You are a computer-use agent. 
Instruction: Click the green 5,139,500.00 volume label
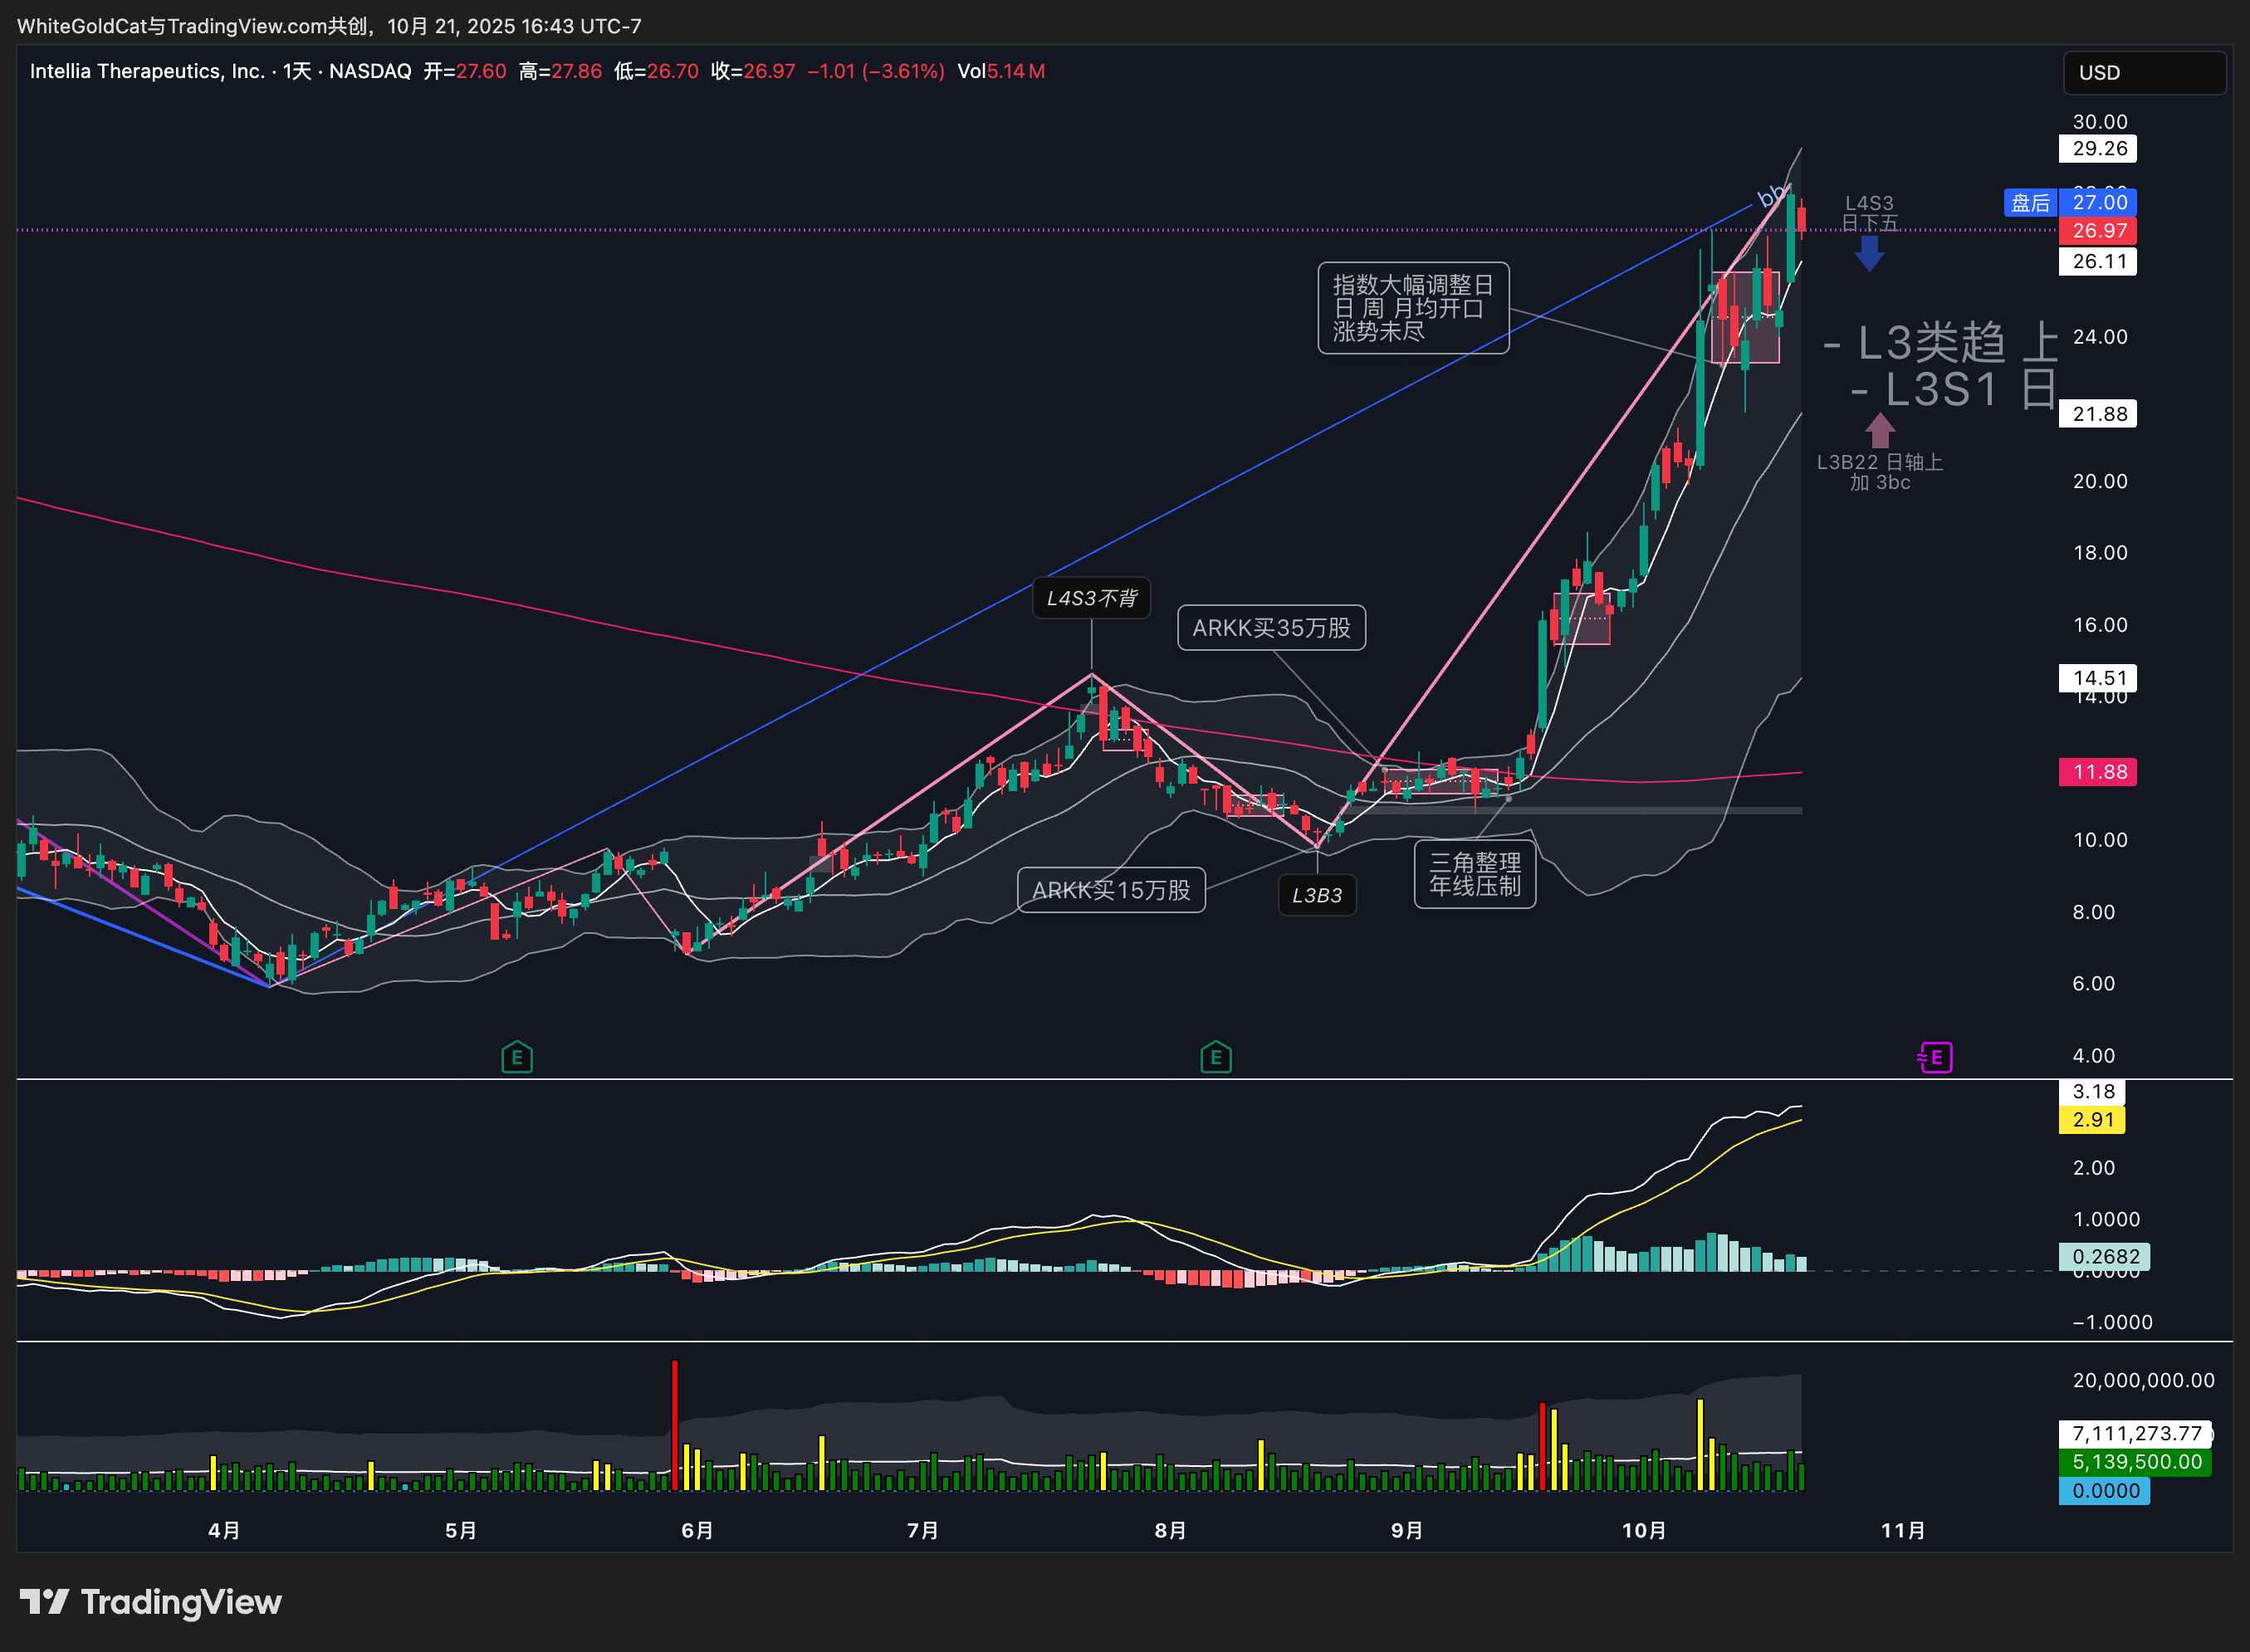2136,1462
